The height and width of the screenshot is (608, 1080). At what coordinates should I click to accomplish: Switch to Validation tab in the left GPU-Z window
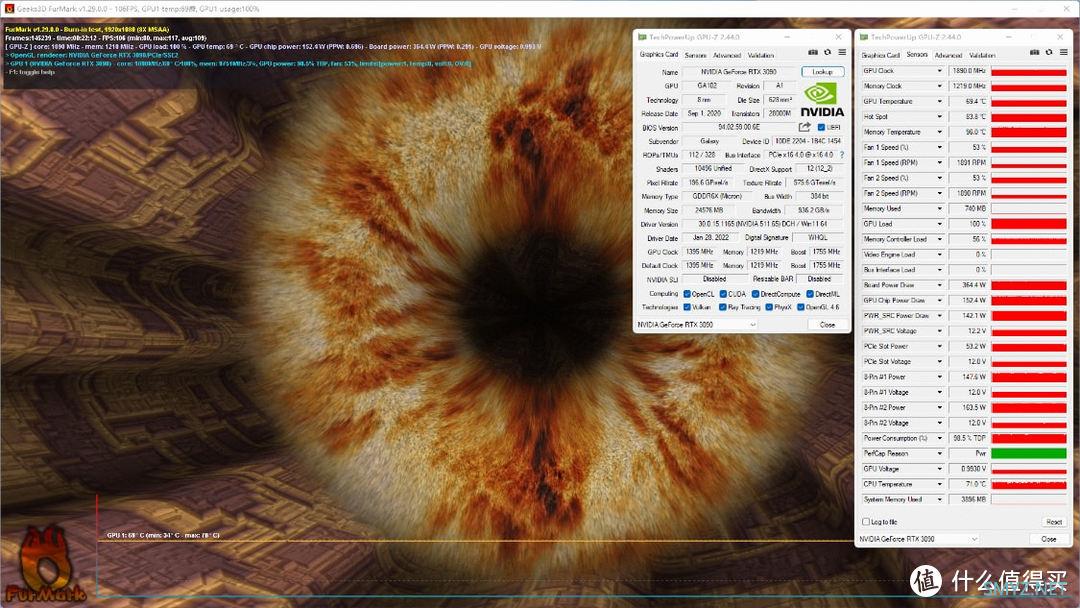click(x=760, y=55)
